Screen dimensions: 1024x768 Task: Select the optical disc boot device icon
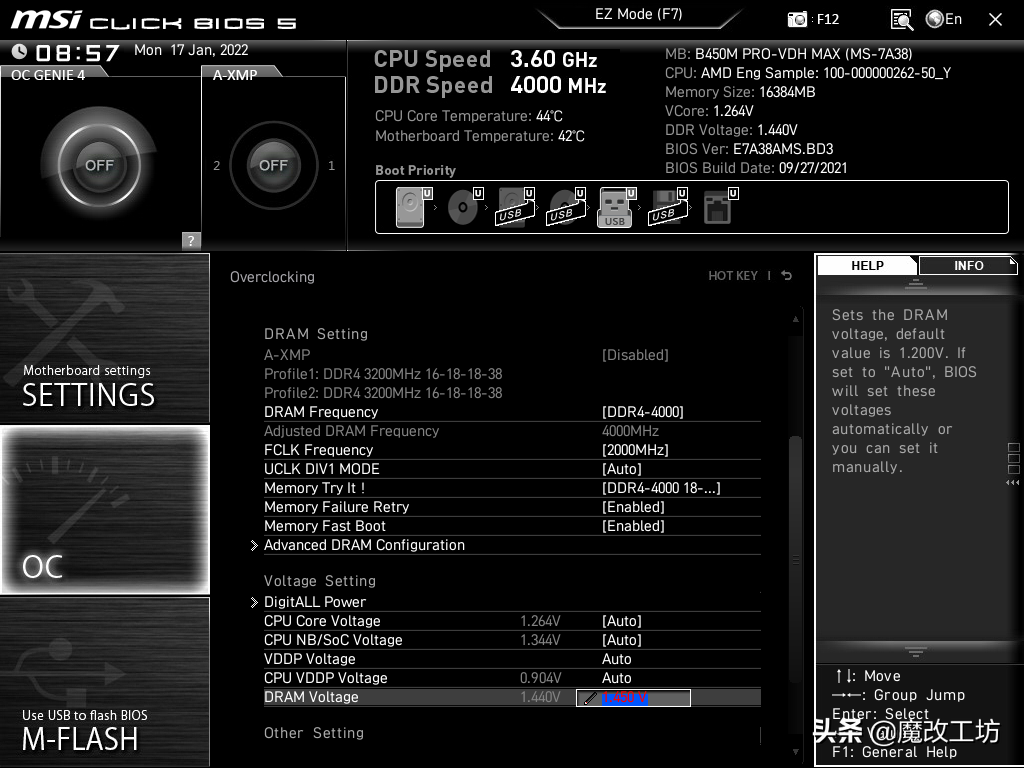click(x=465, y=207)
